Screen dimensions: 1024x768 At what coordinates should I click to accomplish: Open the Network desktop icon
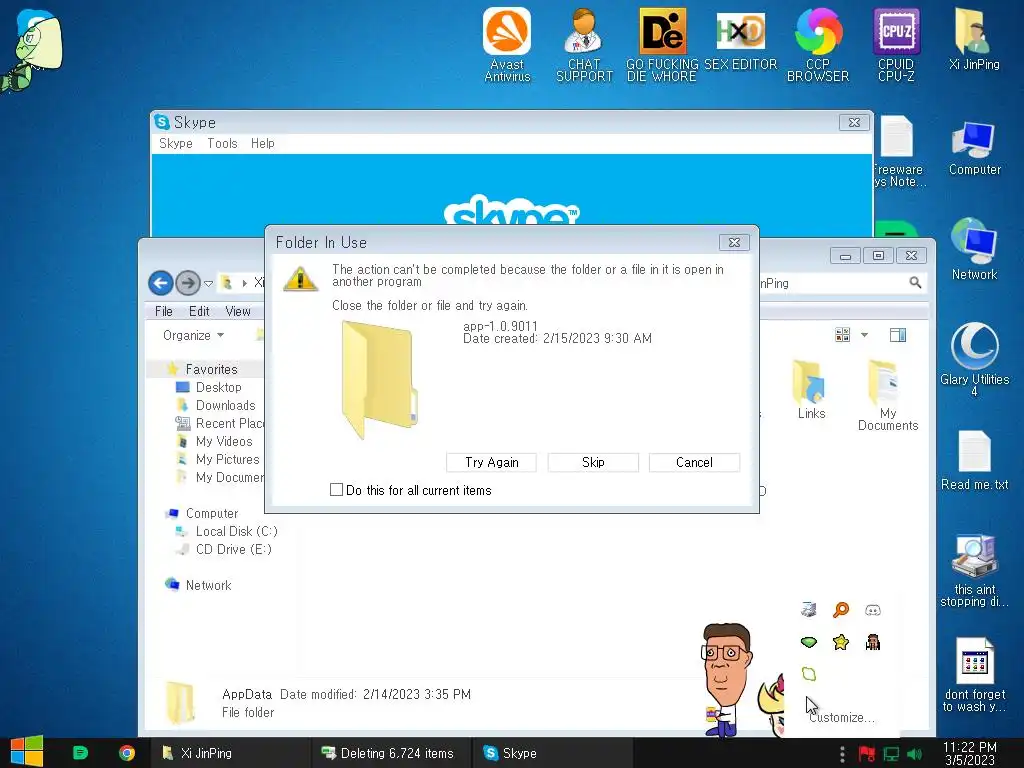click(974, 249)
